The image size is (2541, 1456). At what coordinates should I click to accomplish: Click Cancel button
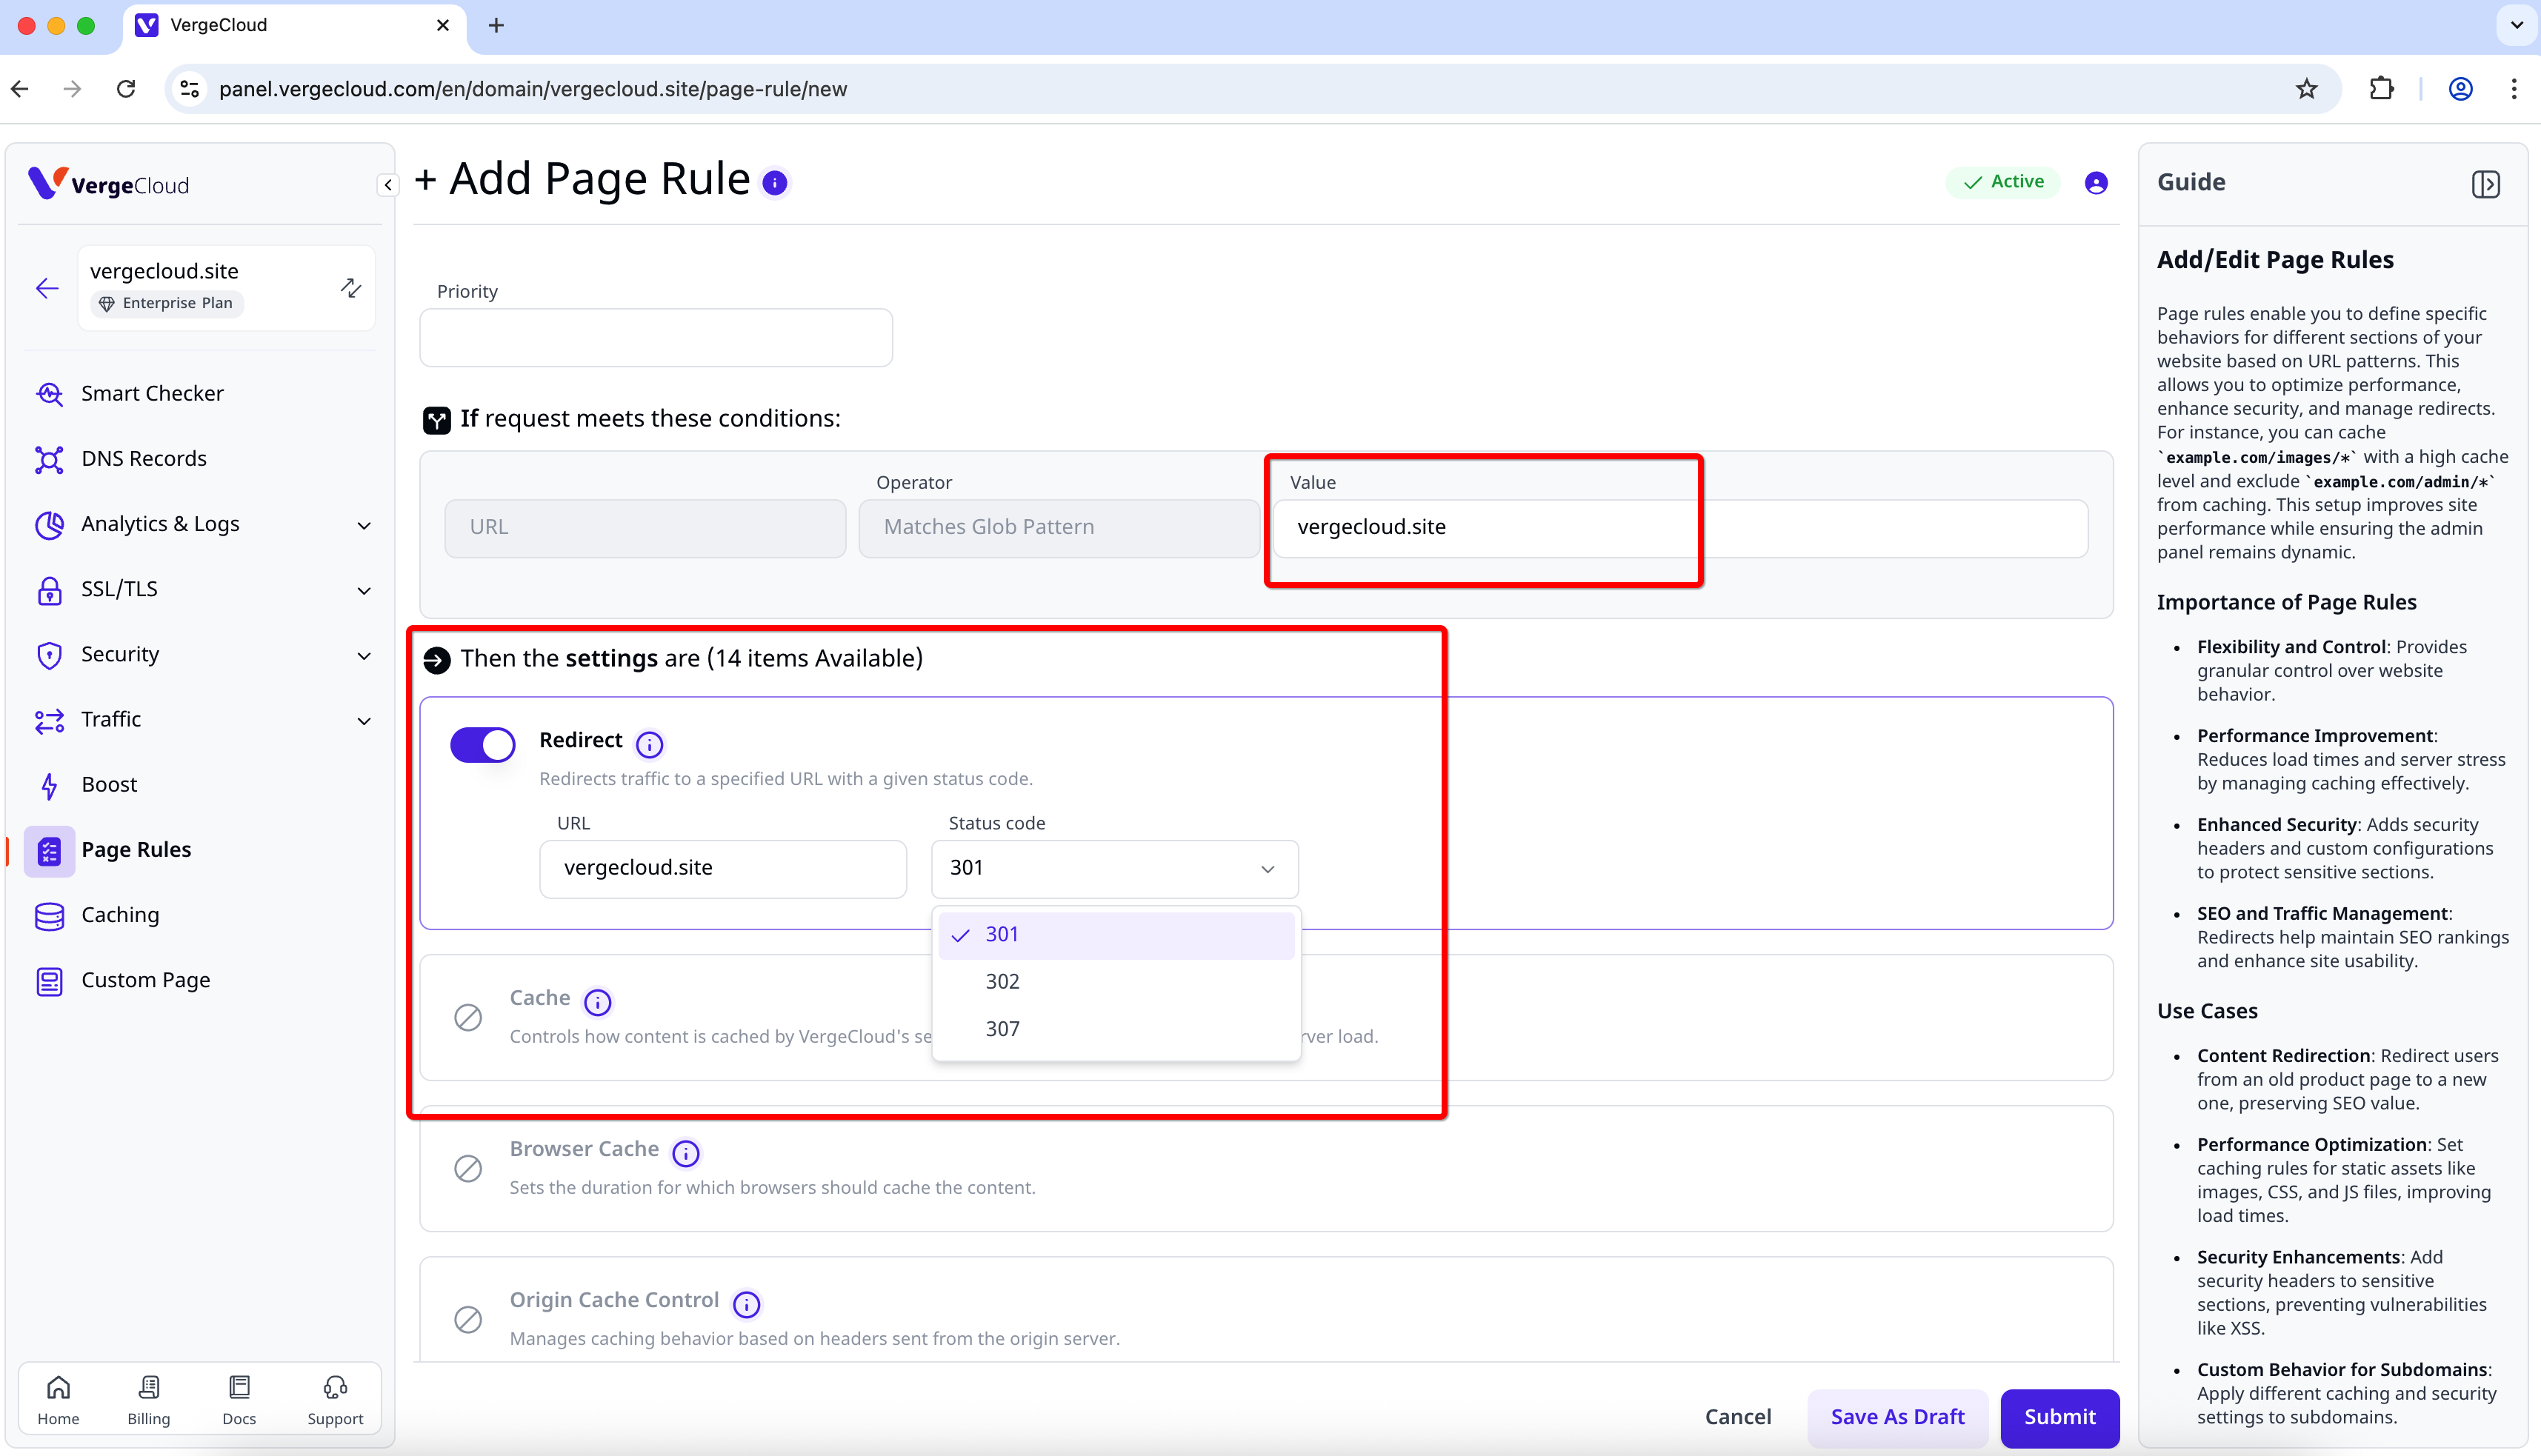point(1737,1416)
